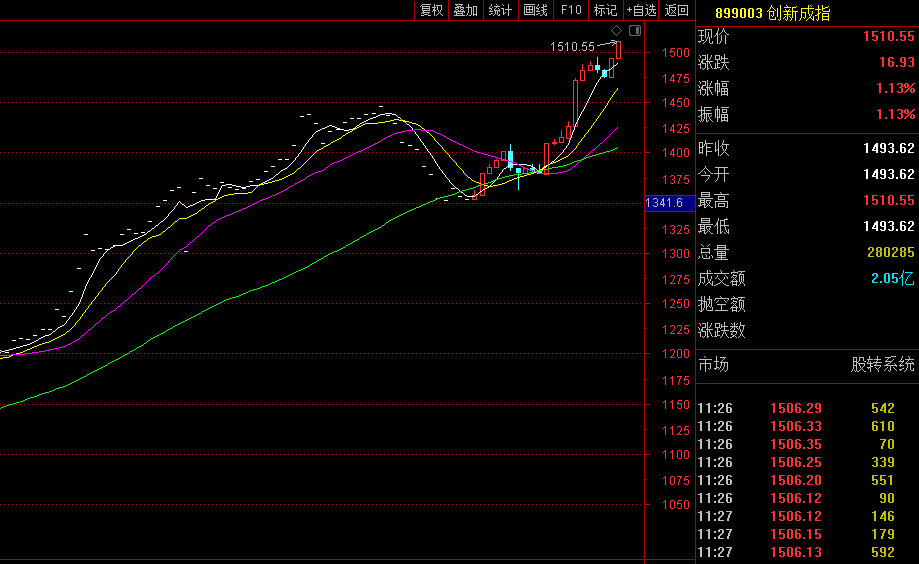Open the 统计 statistics tool

click(x=500, y=10)
